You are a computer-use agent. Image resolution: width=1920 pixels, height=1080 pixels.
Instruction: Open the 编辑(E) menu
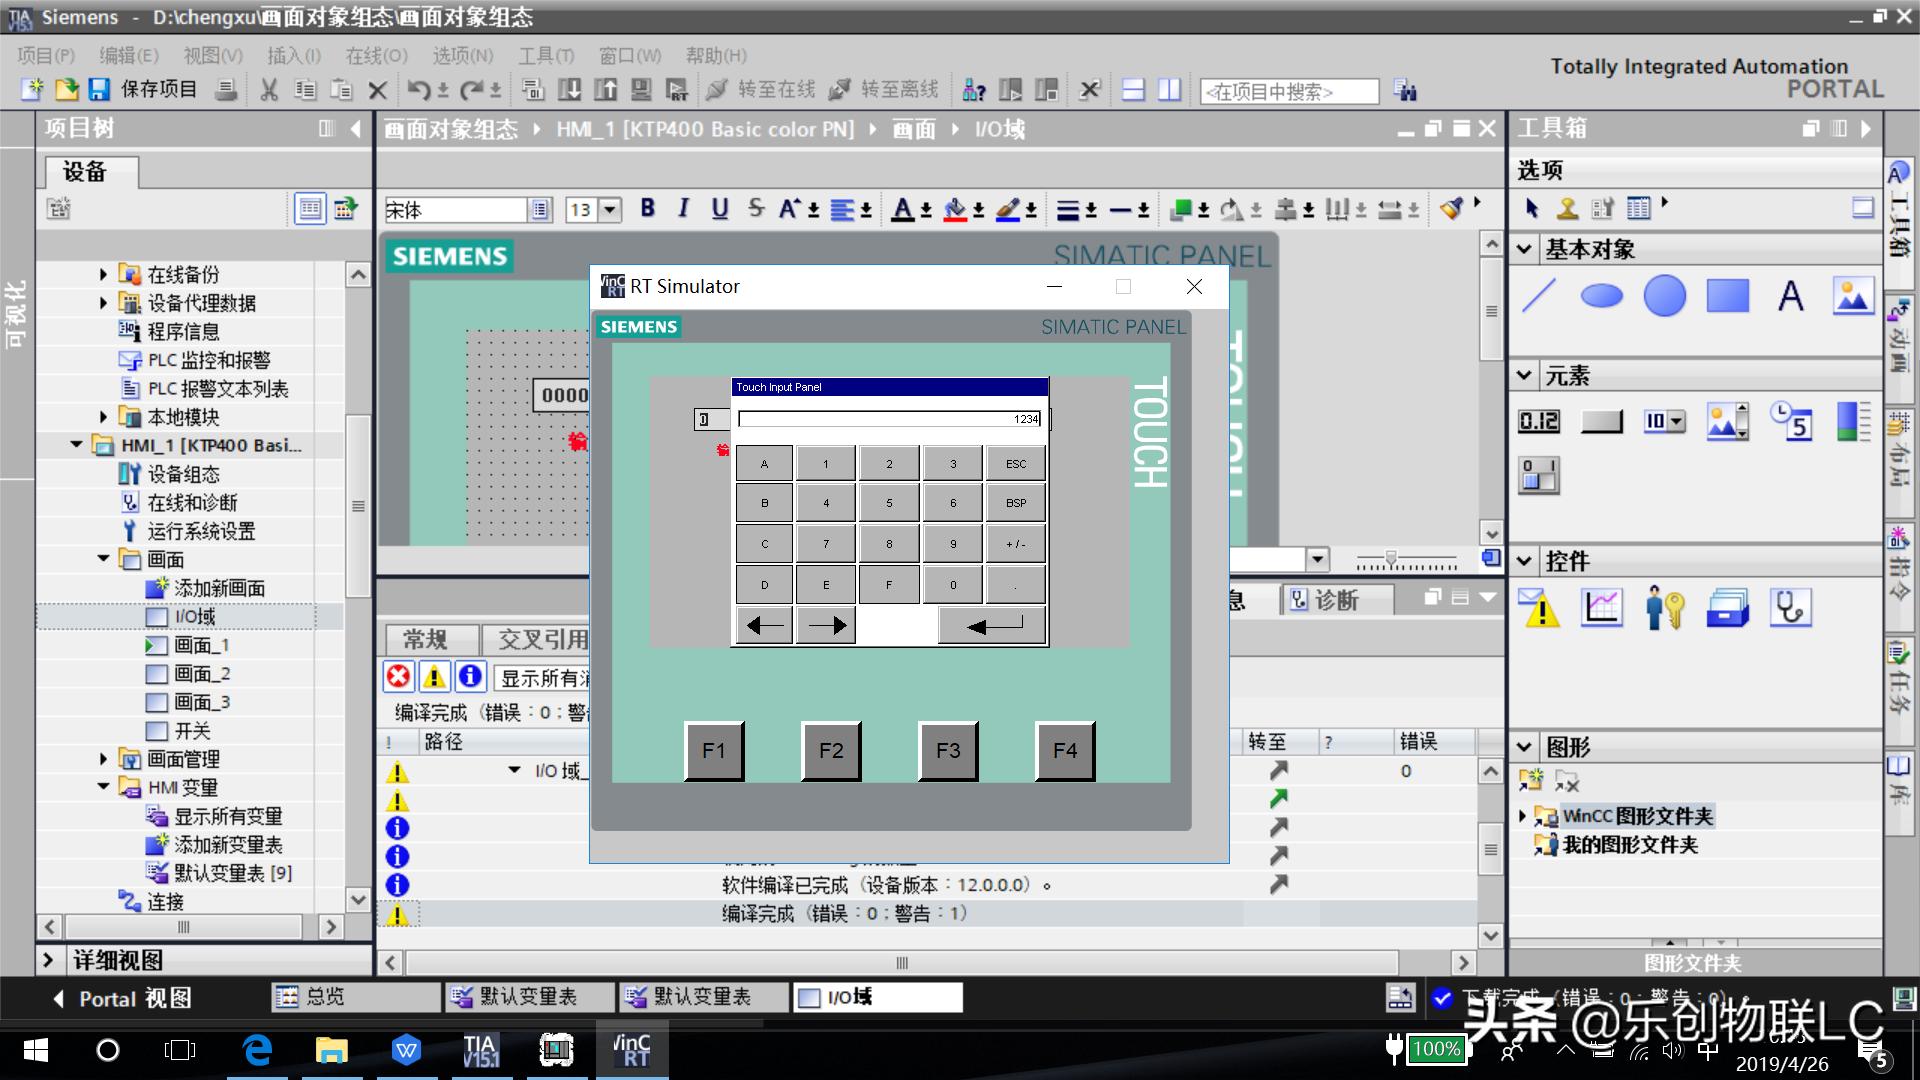point(128,55)
